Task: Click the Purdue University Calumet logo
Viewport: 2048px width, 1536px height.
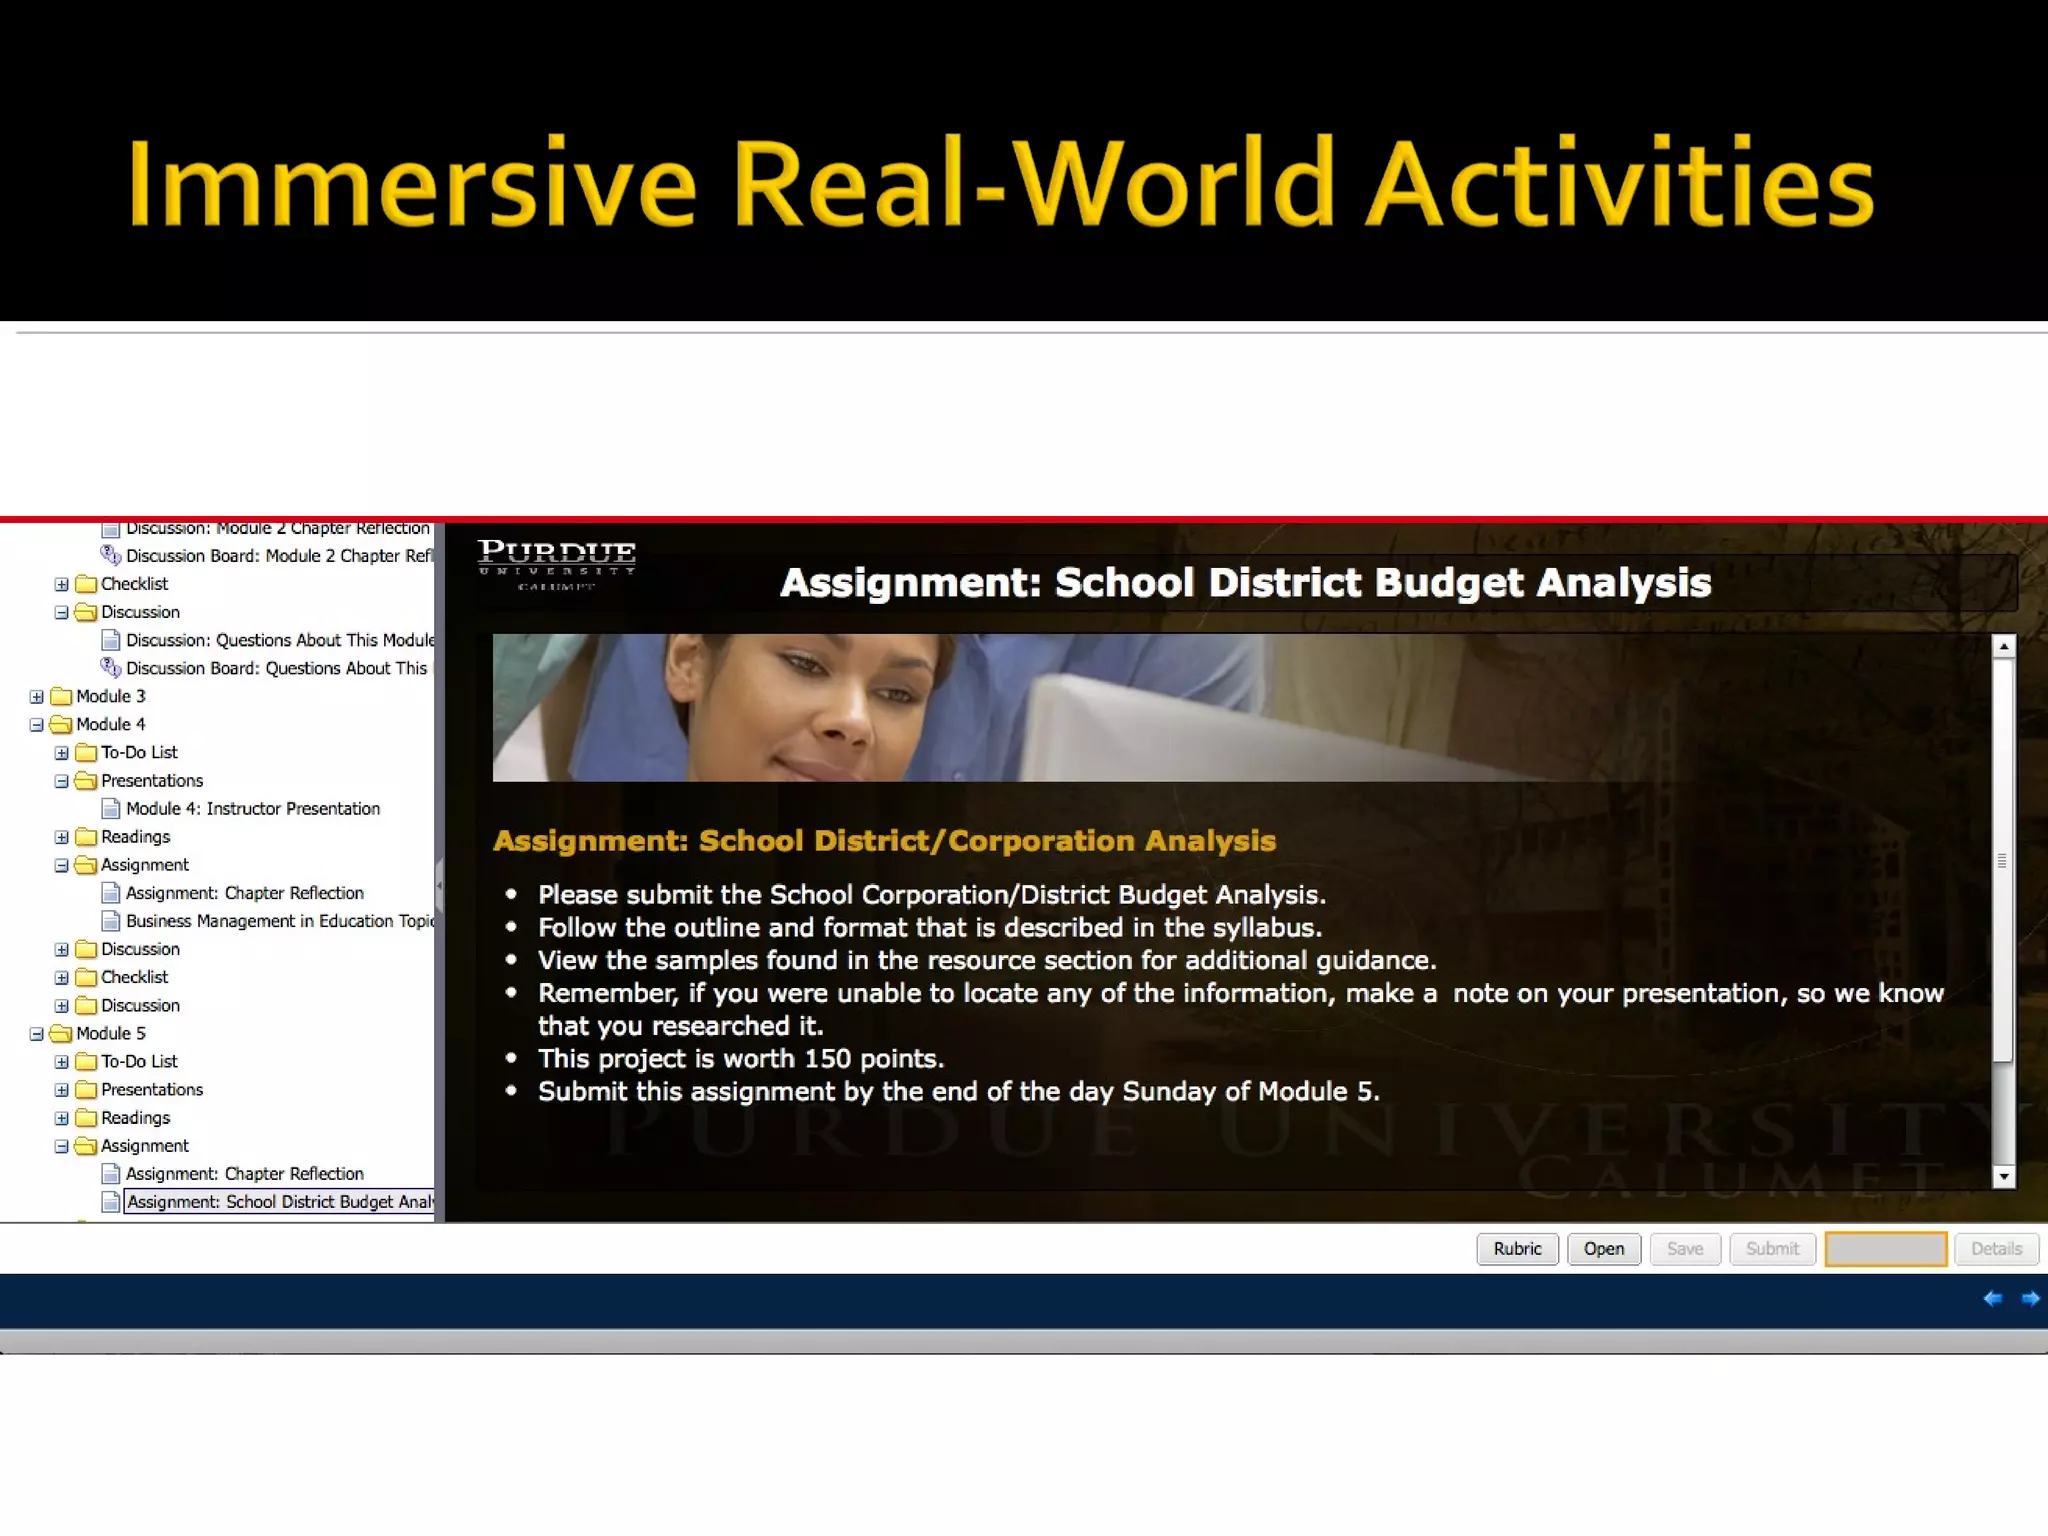Action: click(556, 564)
